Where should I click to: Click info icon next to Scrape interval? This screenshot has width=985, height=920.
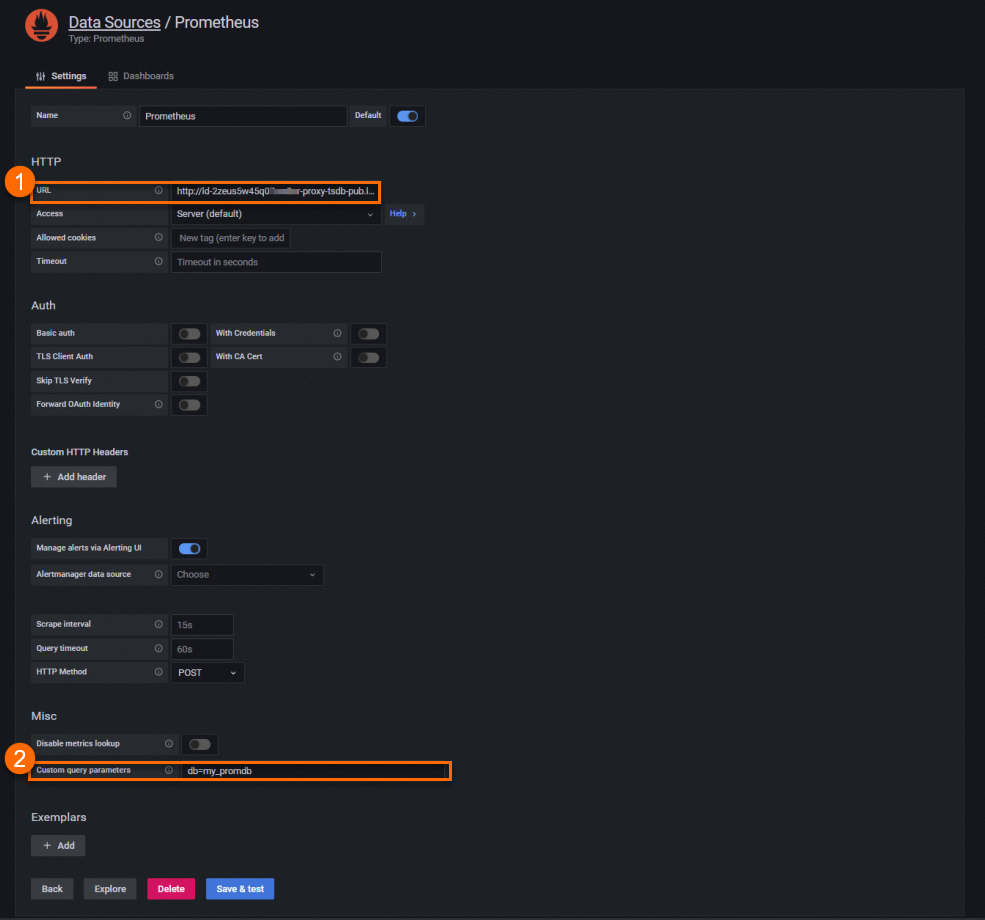point(158,624)
